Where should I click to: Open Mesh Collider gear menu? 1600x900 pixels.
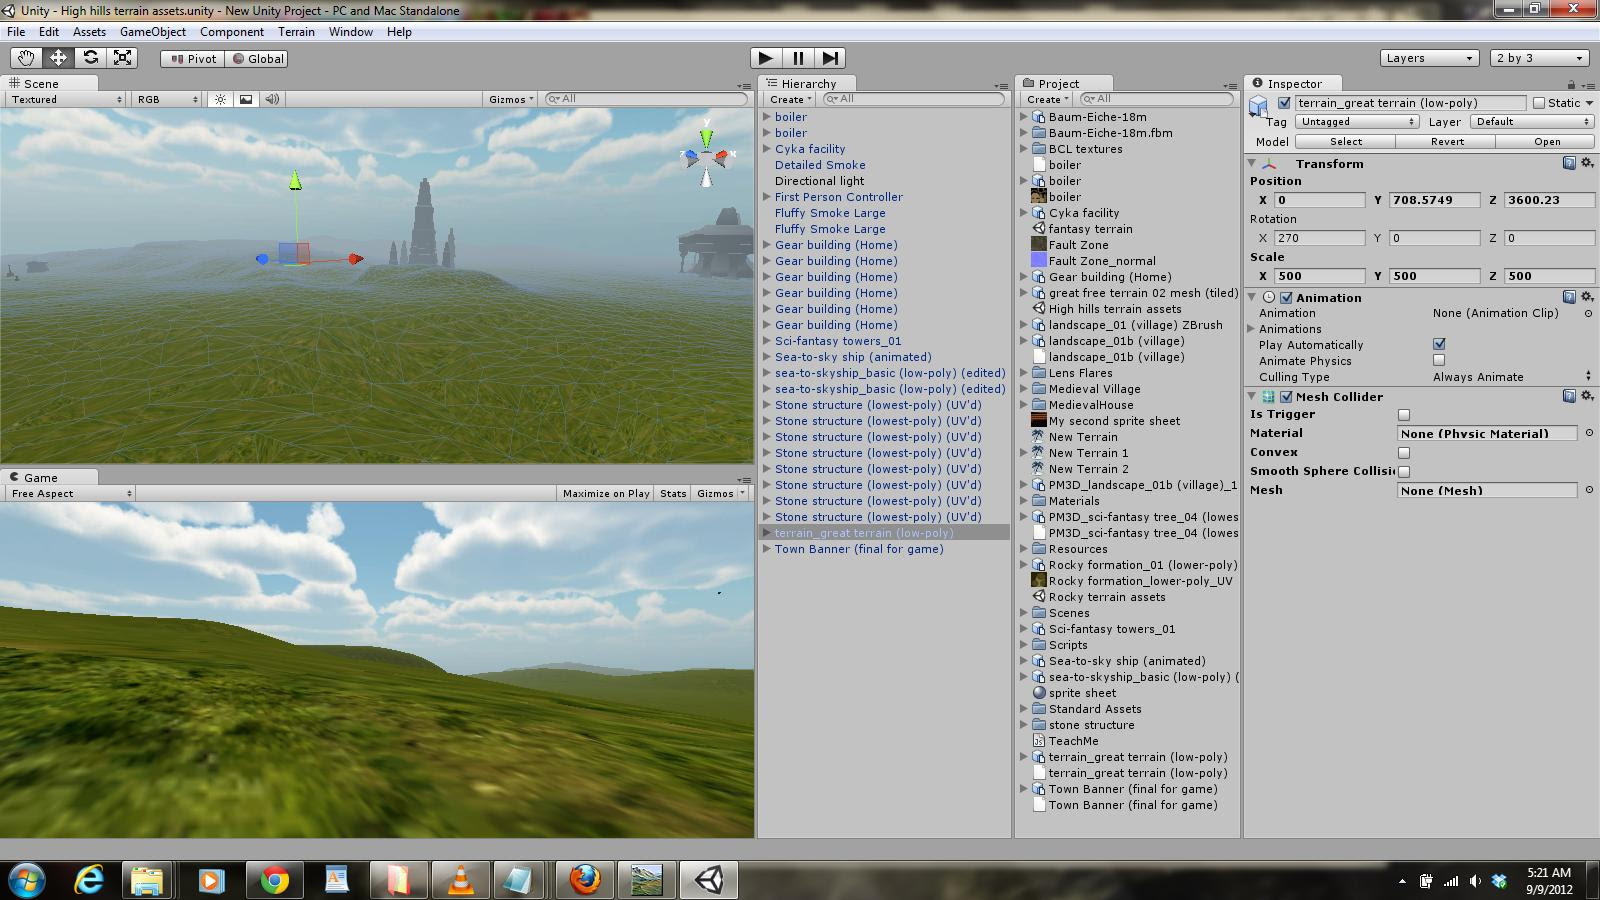point(1587,396)
